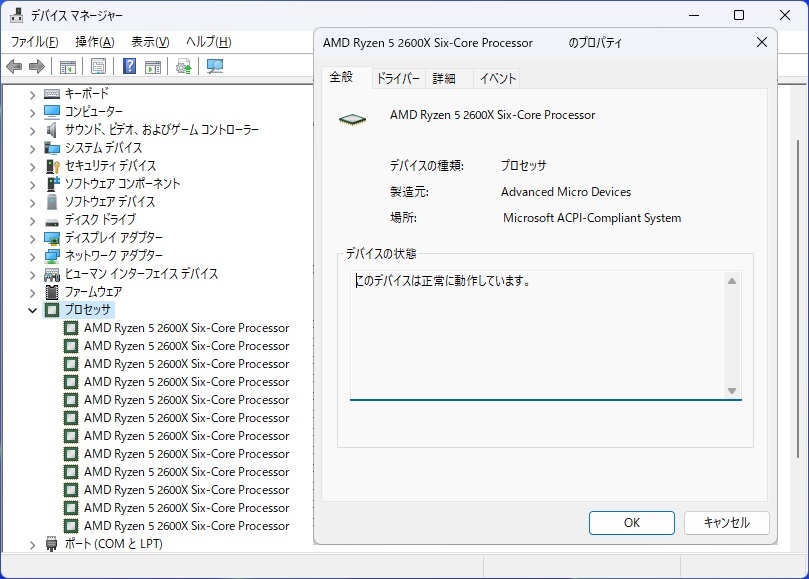Click the Forward arrow toolbar icon

tap(37, 66)
